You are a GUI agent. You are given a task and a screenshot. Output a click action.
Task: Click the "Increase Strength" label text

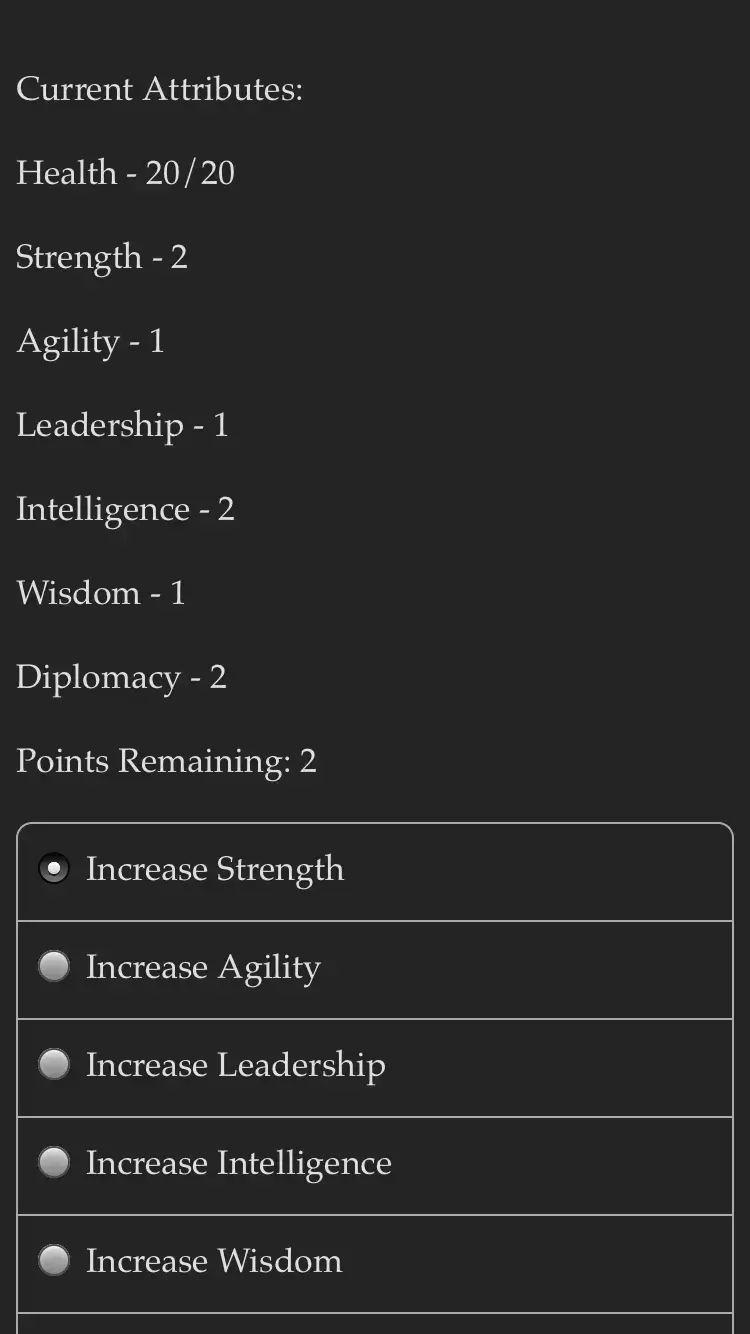click(x=215, y=869)
